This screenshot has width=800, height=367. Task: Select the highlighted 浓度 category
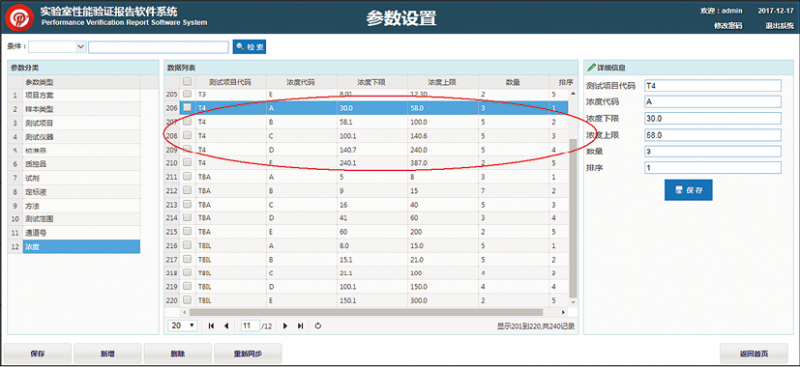click(x=81, y=247)
